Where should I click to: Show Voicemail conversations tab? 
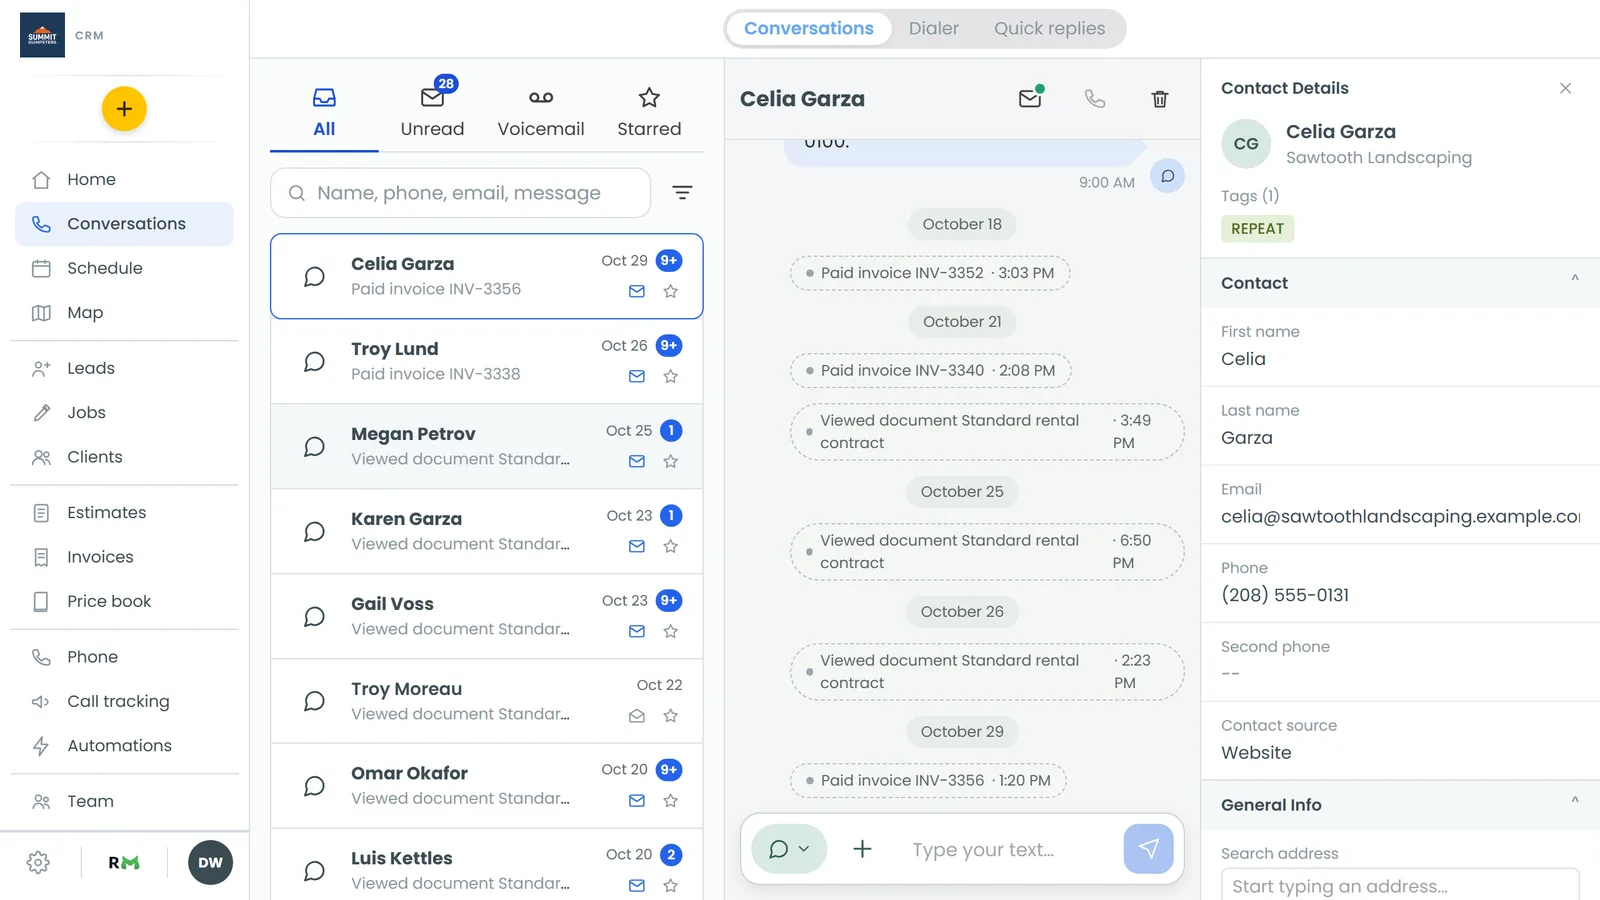[x=541, y=110]
